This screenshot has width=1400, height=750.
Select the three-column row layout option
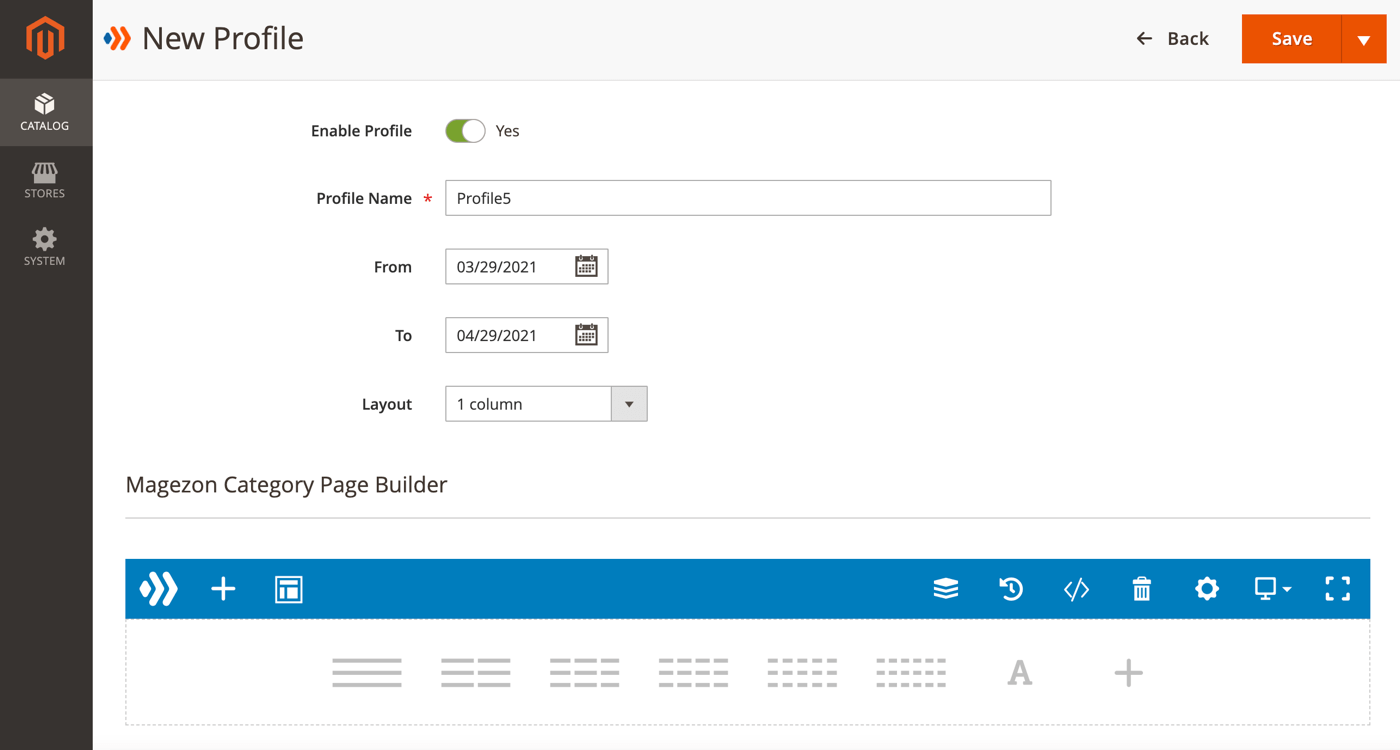(585, 671)
